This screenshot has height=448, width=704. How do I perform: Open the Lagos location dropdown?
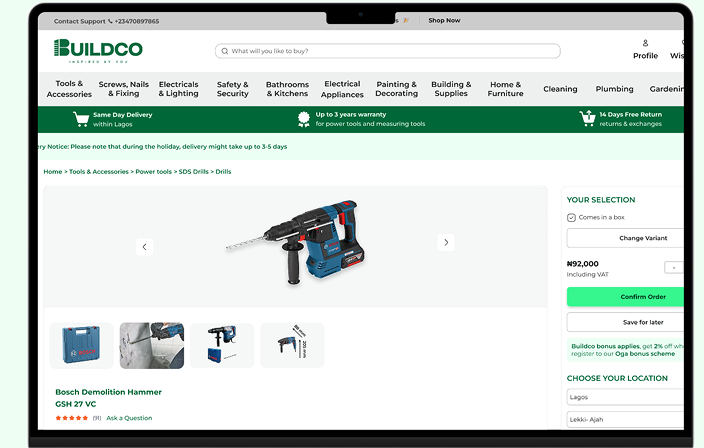click(625, 397)
